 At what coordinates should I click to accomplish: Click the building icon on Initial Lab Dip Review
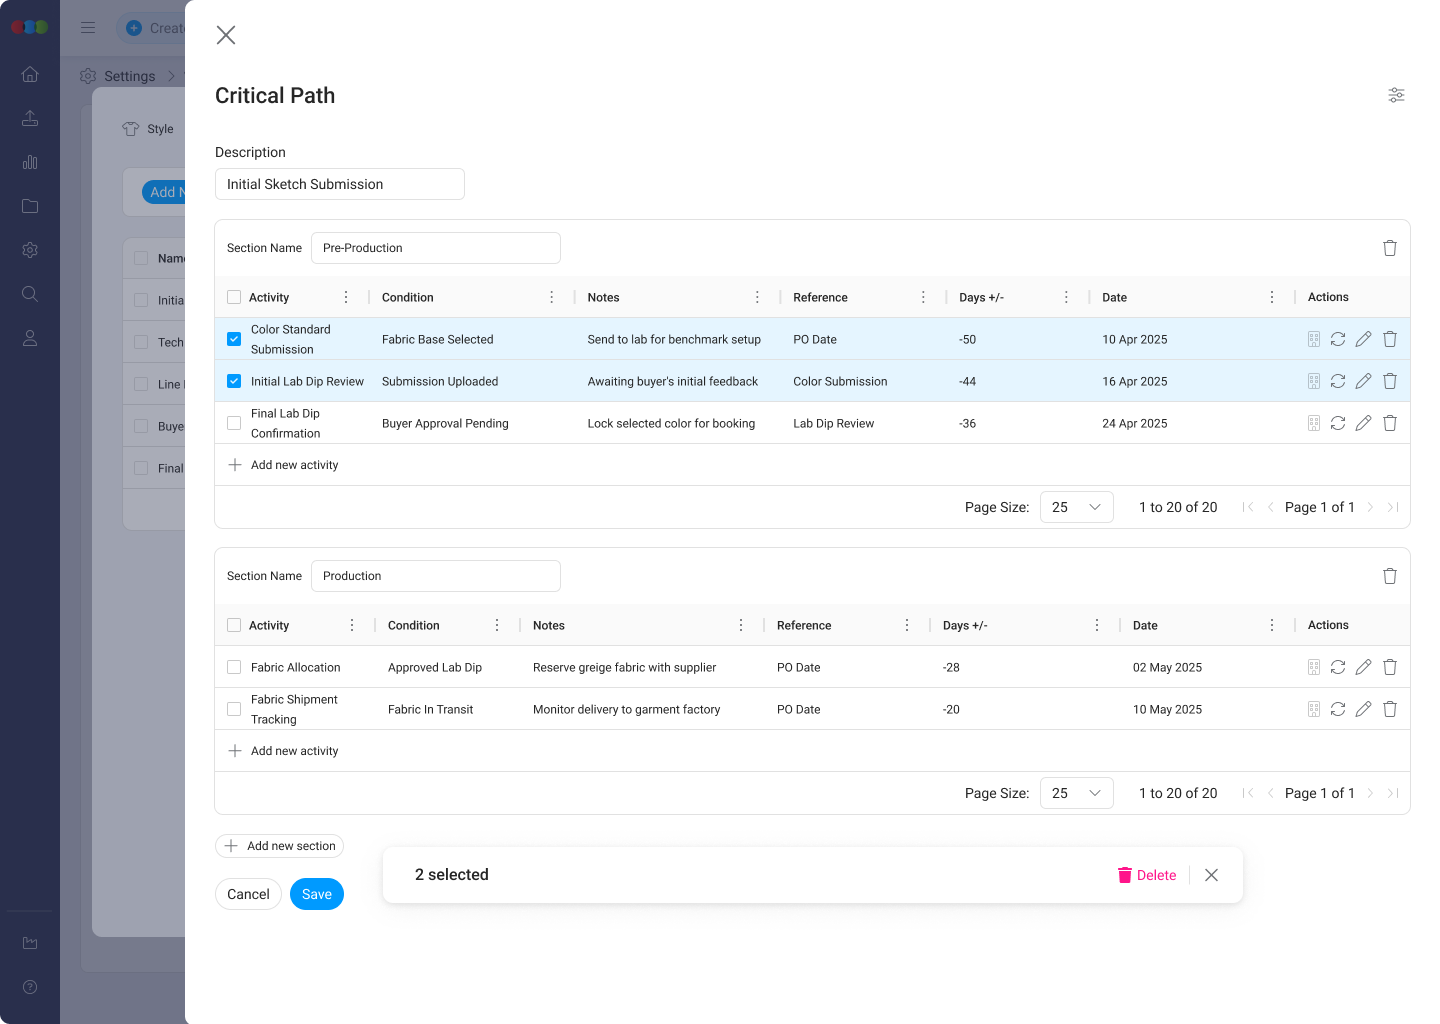1313,381
